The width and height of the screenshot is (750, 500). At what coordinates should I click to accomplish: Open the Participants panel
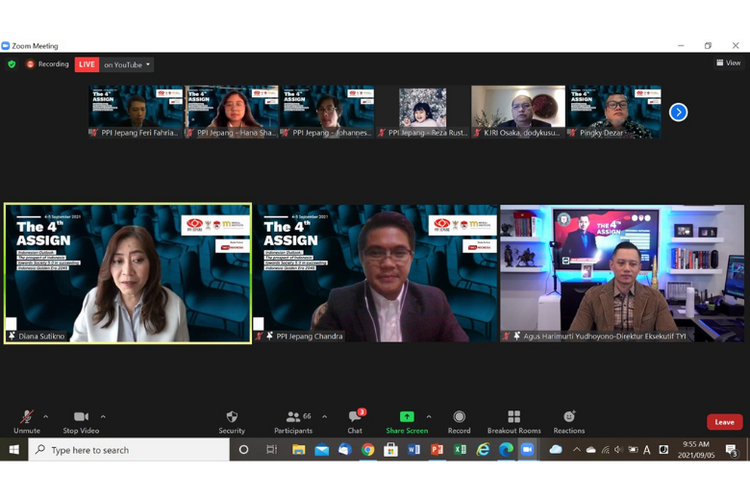[294, 417]
